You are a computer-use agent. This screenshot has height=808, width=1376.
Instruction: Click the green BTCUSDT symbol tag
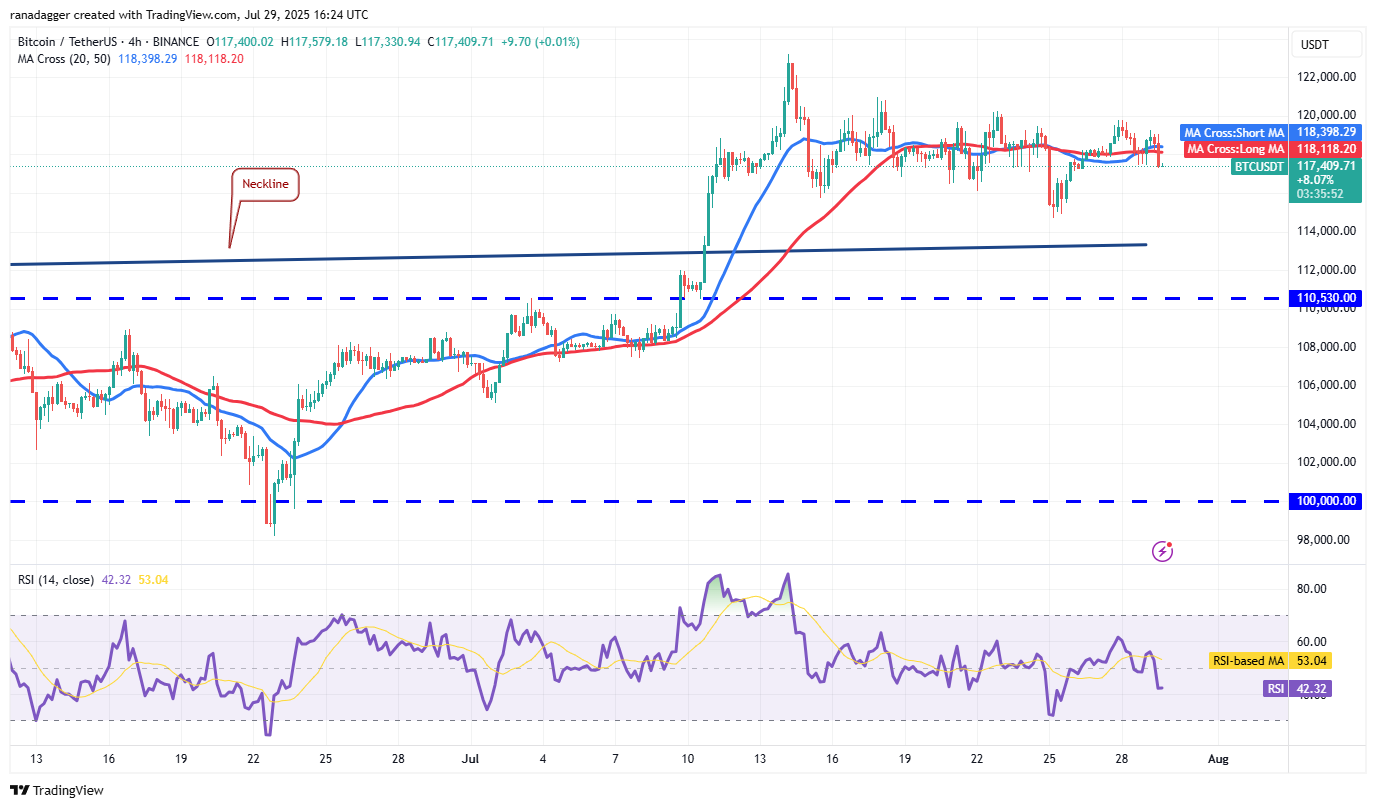click(1259, 166)
